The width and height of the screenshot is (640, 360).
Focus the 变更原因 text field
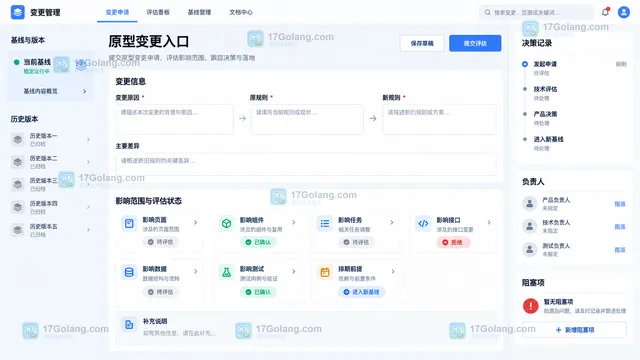point(174,120)
